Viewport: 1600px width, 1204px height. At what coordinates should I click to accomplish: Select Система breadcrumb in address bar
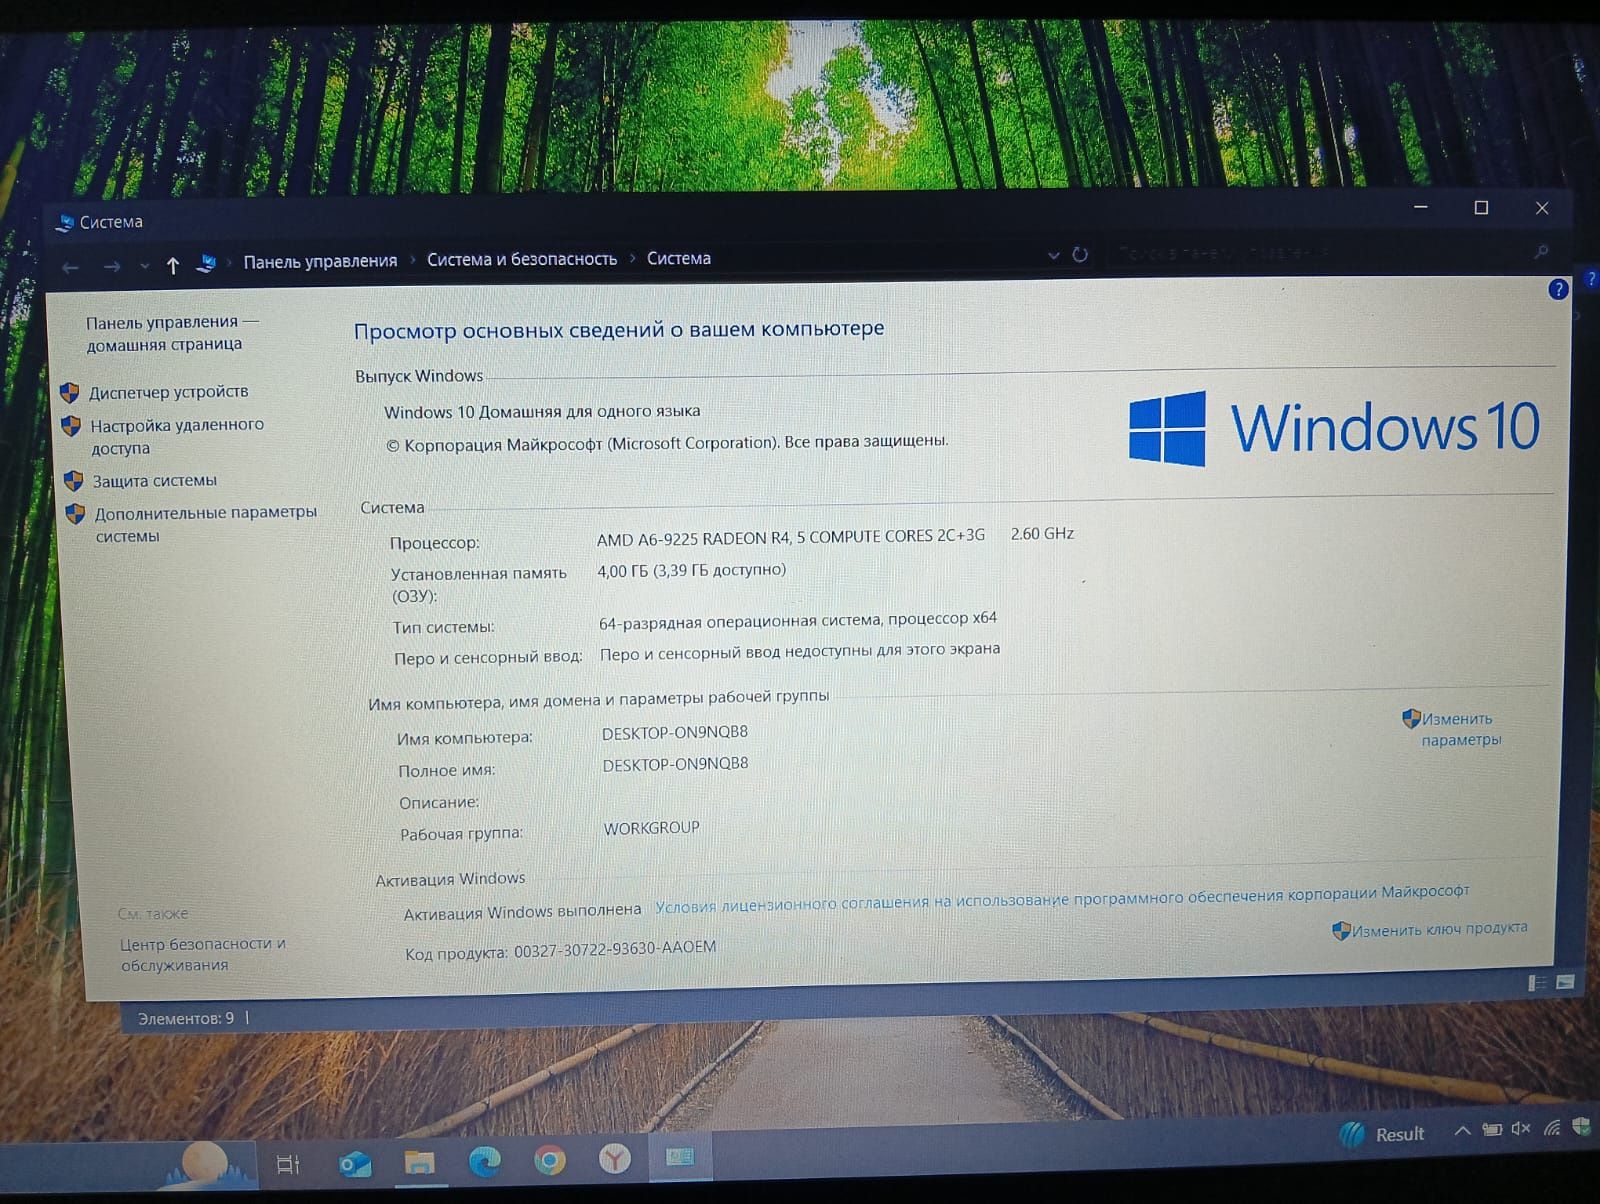tap(679, 258)
